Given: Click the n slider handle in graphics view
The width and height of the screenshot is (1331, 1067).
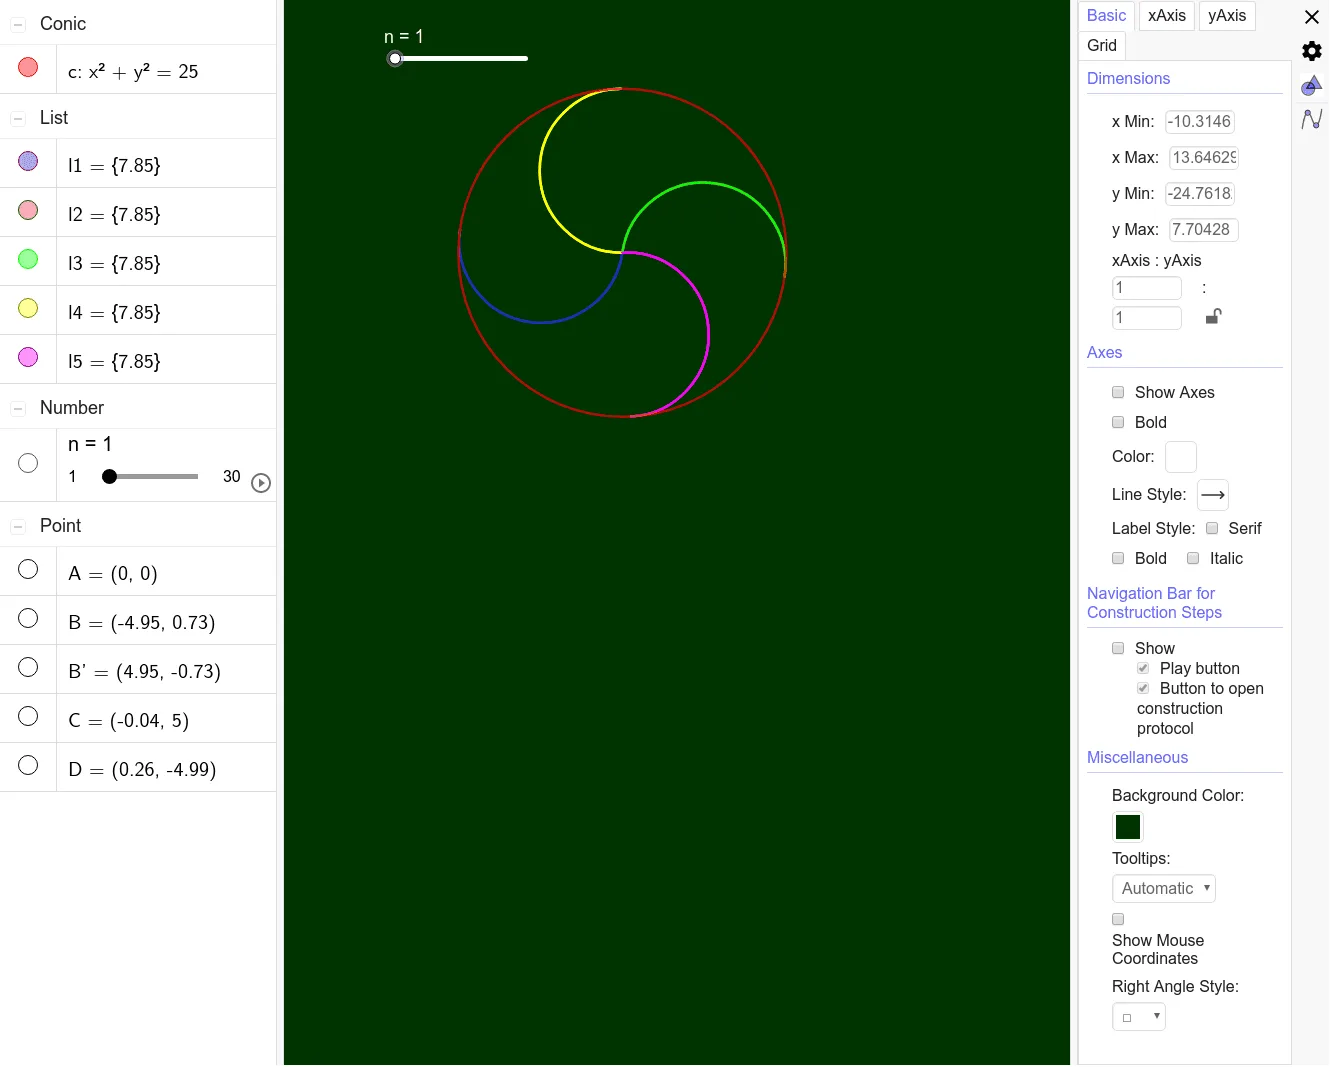Looking at the screenshot, I should pos(395,59).
